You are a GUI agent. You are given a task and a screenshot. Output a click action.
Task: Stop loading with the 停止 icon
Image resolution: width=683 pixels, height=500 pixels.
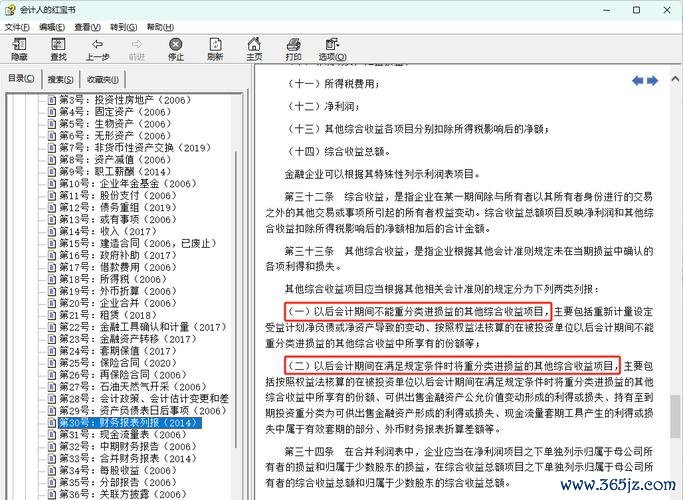[x=176, y=44]
